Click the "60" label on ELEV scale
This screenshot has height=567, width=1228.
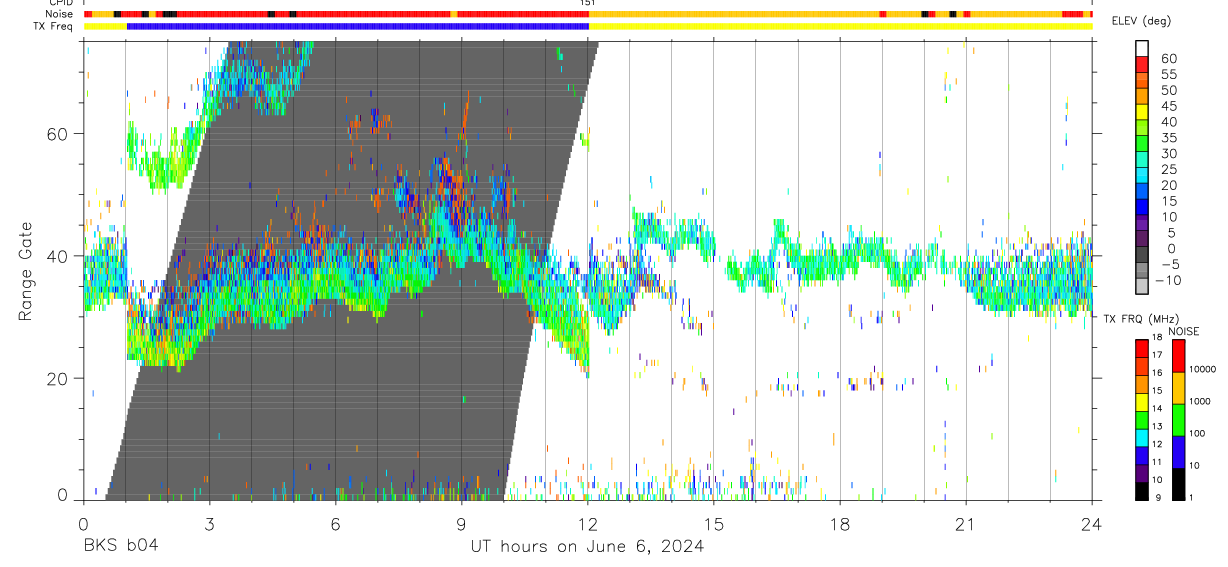click(1169, 59)
